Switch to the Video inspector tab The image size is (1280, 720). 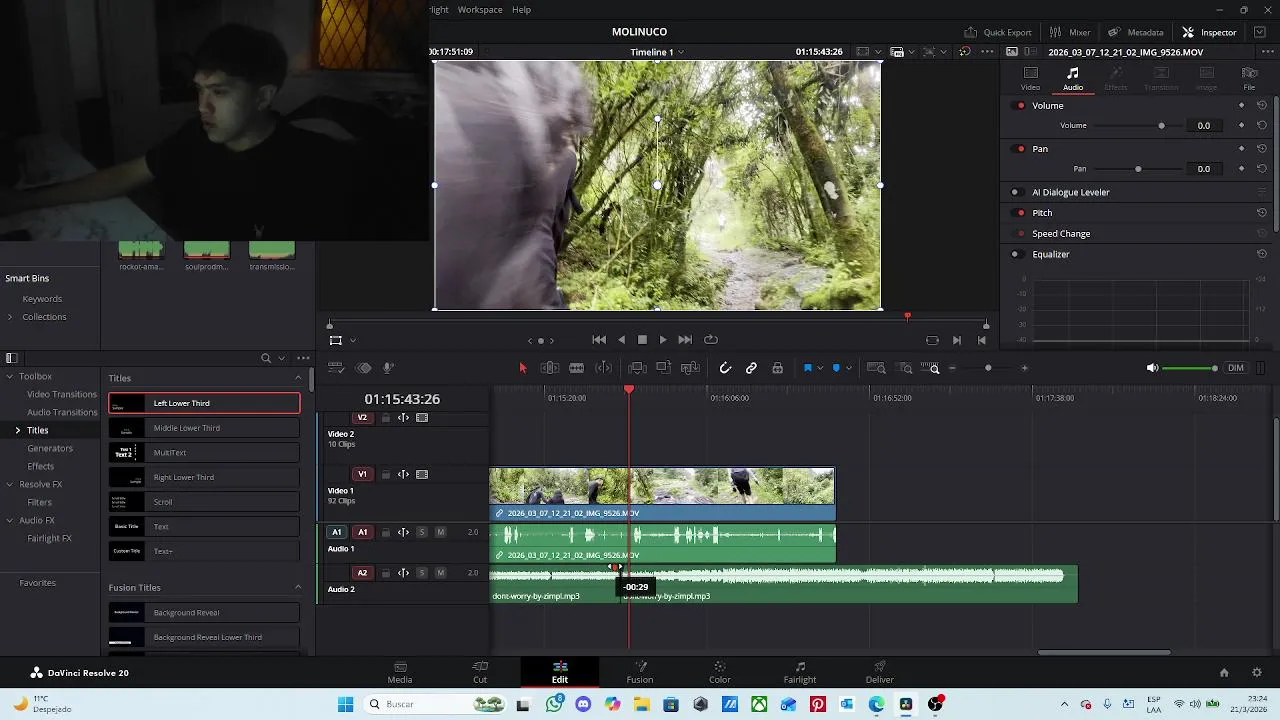point(1030,79)
